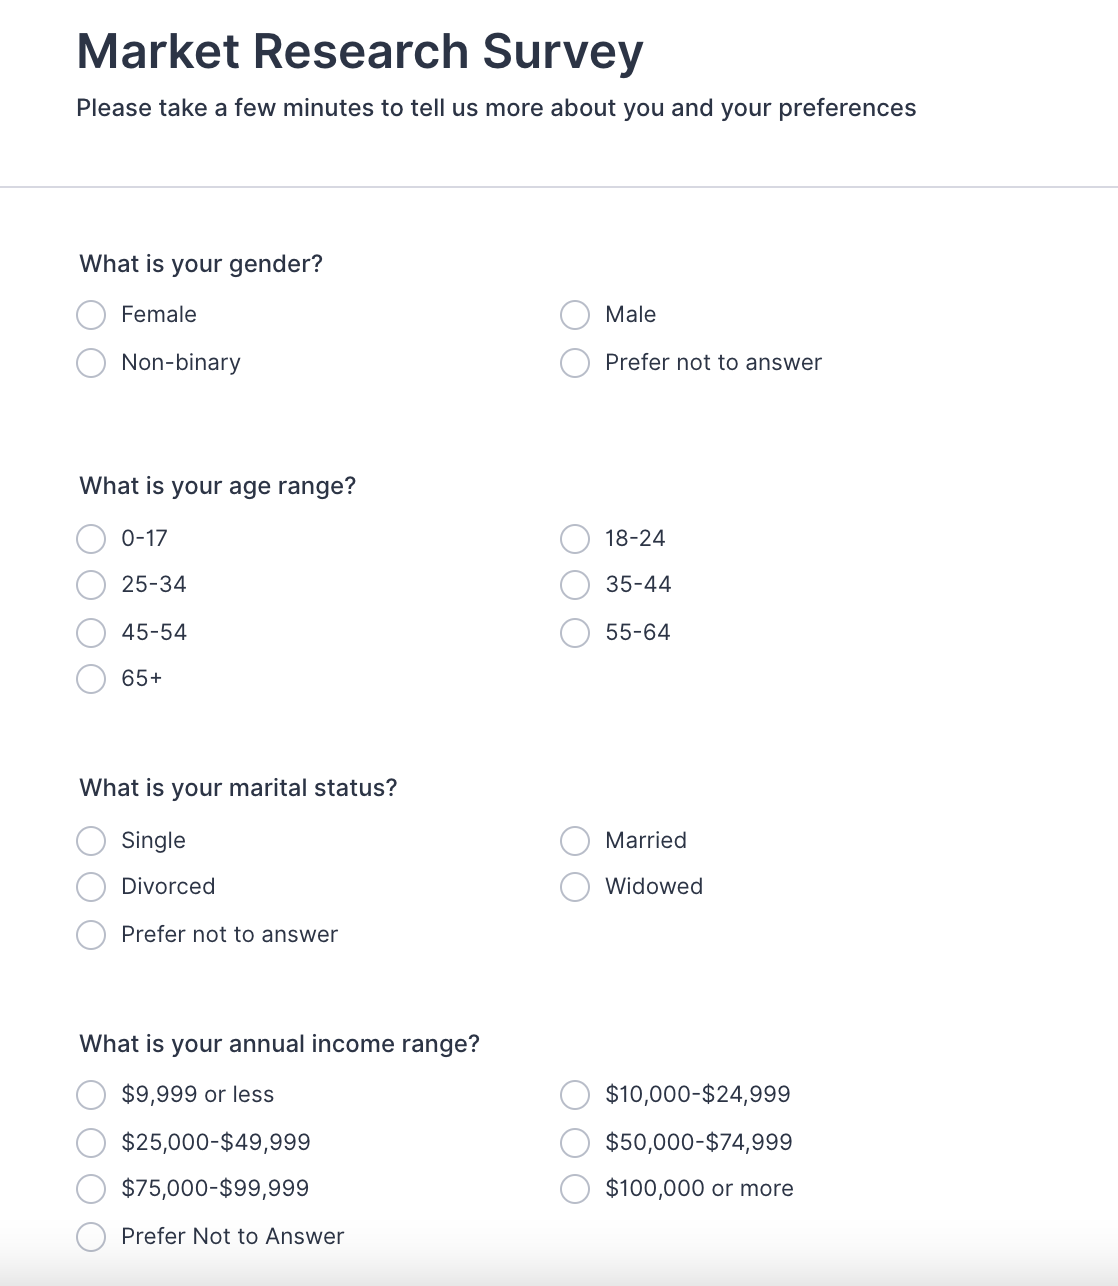This screenshot has width=1118, height=1286.
Task: Choose Prefer Not to Answer for income
Action: point(91,1237)
